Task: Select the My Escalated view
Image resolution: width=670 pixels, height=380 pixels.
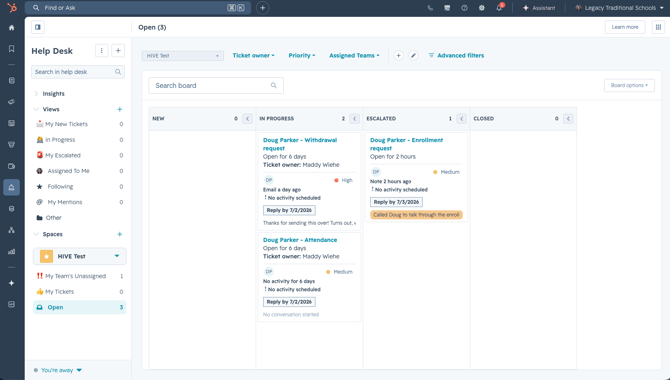Action: pos(79,156)
